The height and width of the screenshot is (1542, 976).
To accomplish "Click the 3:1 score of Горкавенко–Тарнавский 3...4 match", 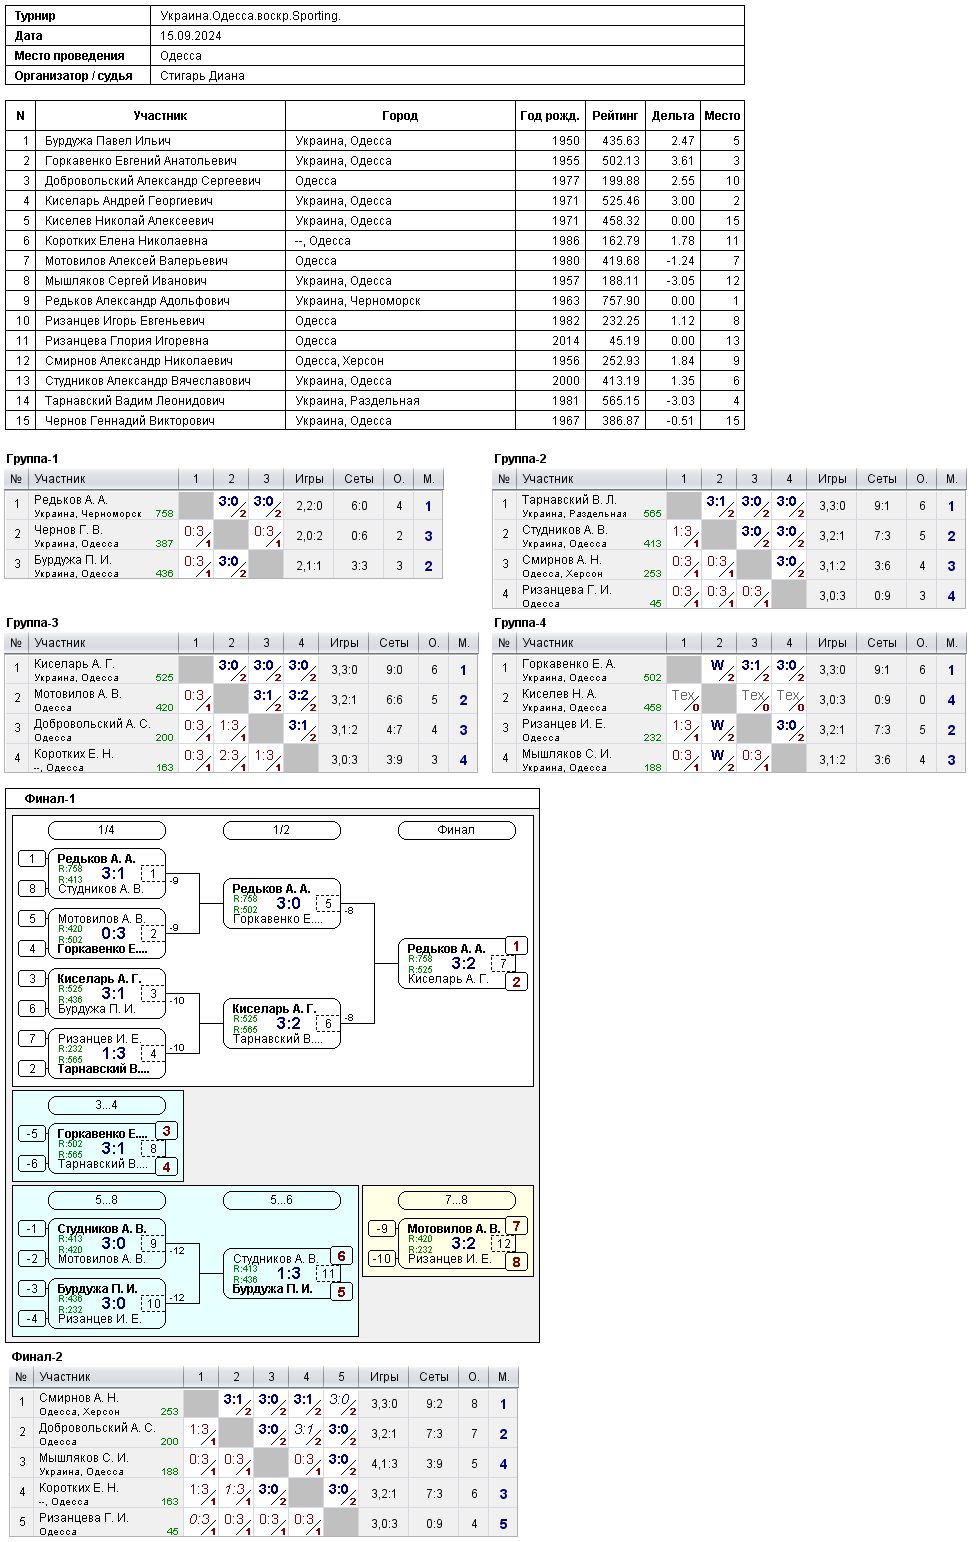I will tap(114, 1149).
